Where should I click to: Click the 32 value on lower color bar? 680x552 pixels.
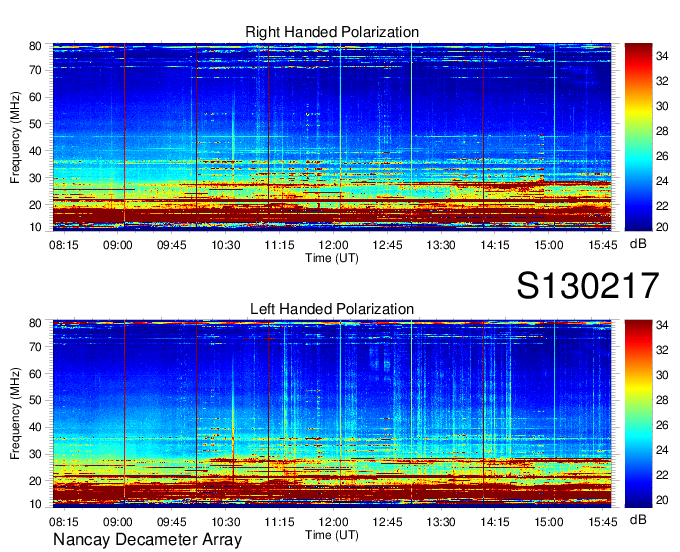662,349
